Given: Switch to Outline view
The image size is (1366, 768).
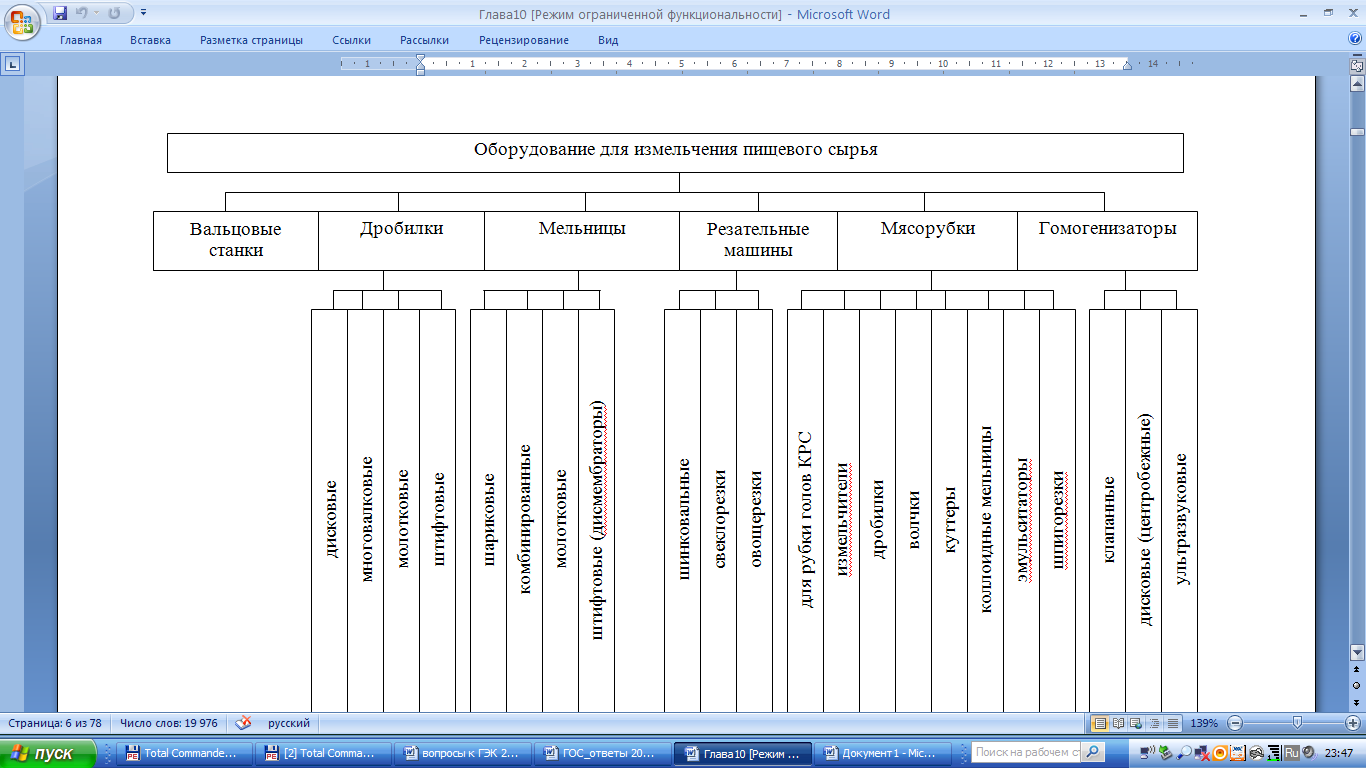Looking at the screenshot, I should click(1155, 722).
